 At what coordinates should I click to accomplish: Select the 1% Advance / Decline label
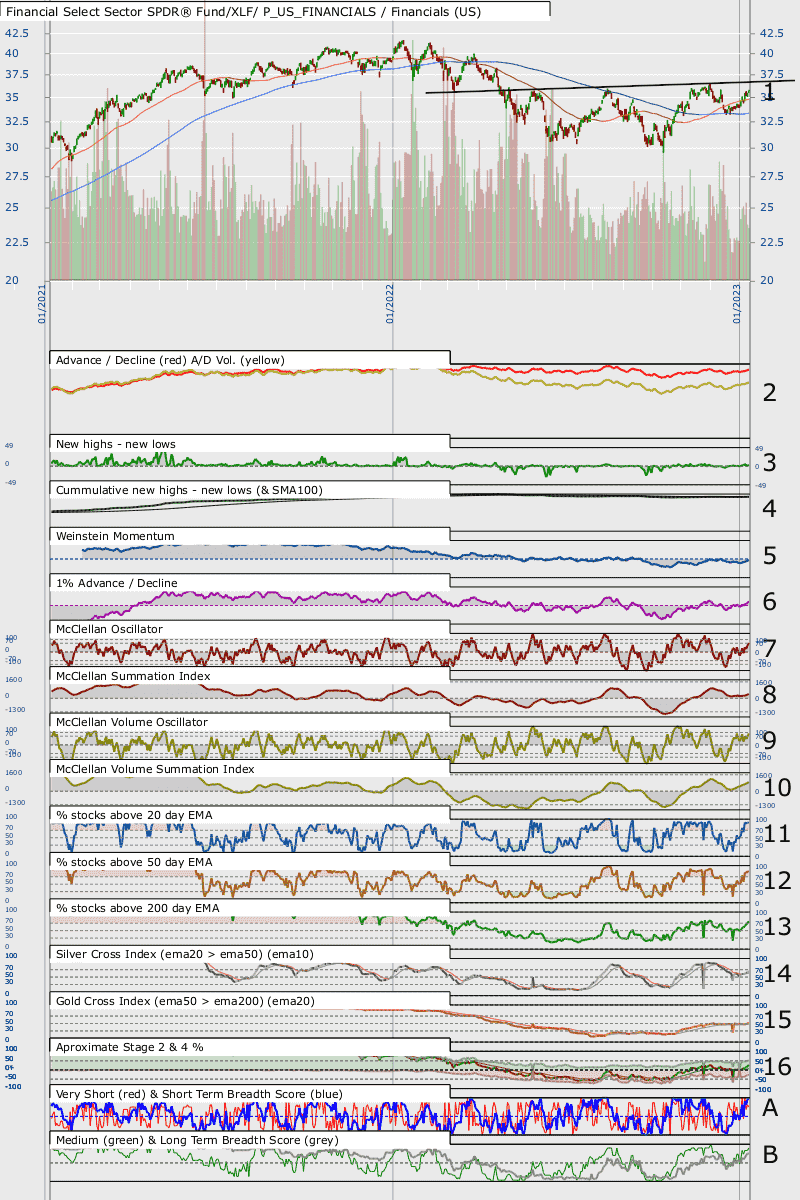click(x=117, y=582)
